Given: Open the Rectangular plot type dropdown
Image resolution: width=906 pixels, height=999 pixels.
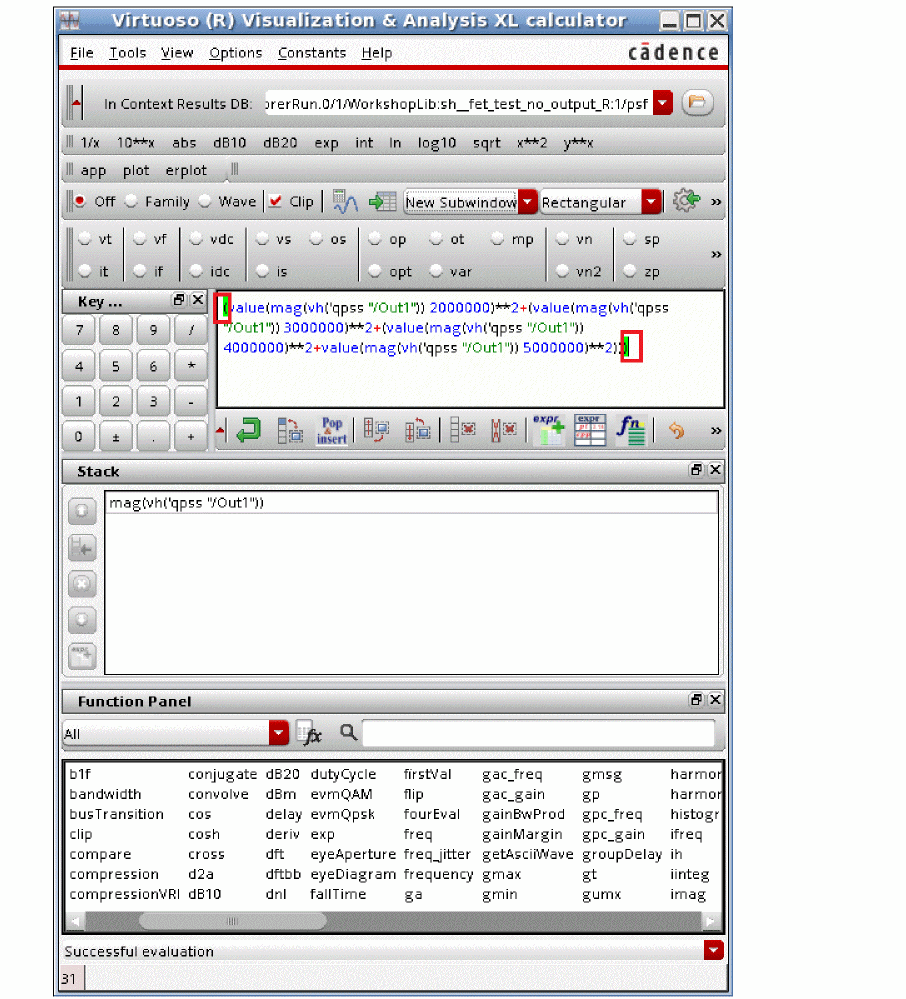Looking at the screenshot, I should [x=651, y=202].
